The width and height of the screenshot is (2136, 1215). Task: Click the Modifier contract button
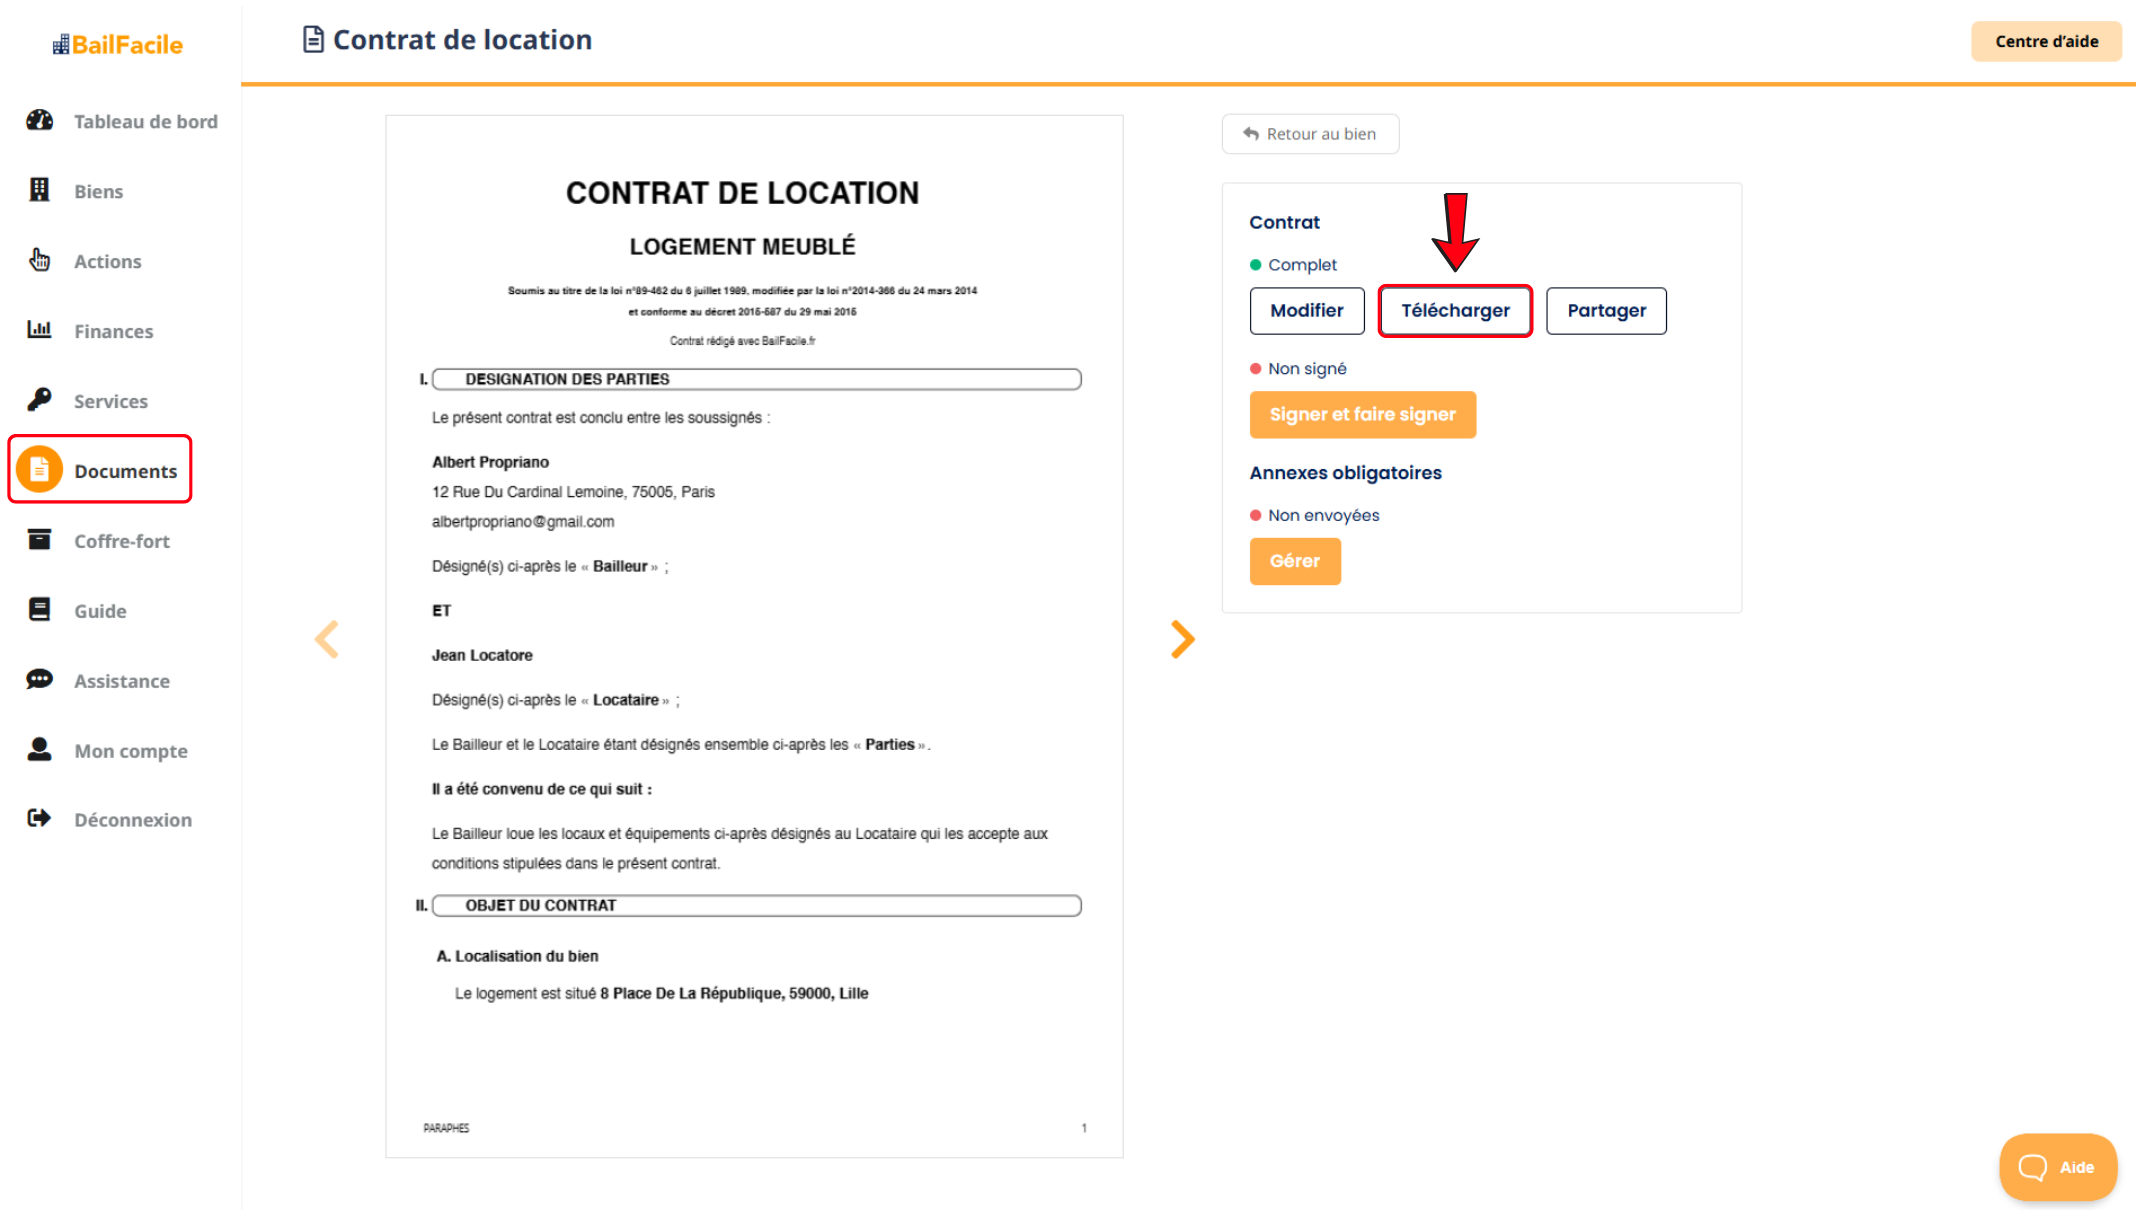(1306, 310)
